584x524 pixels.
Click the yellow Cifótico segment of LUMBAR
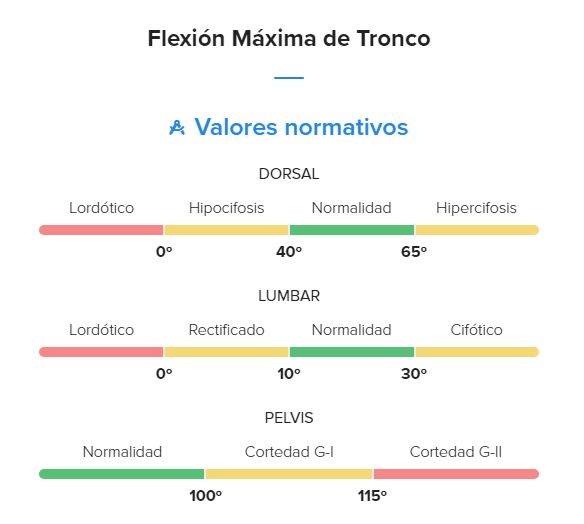click(x=477, y=352)
